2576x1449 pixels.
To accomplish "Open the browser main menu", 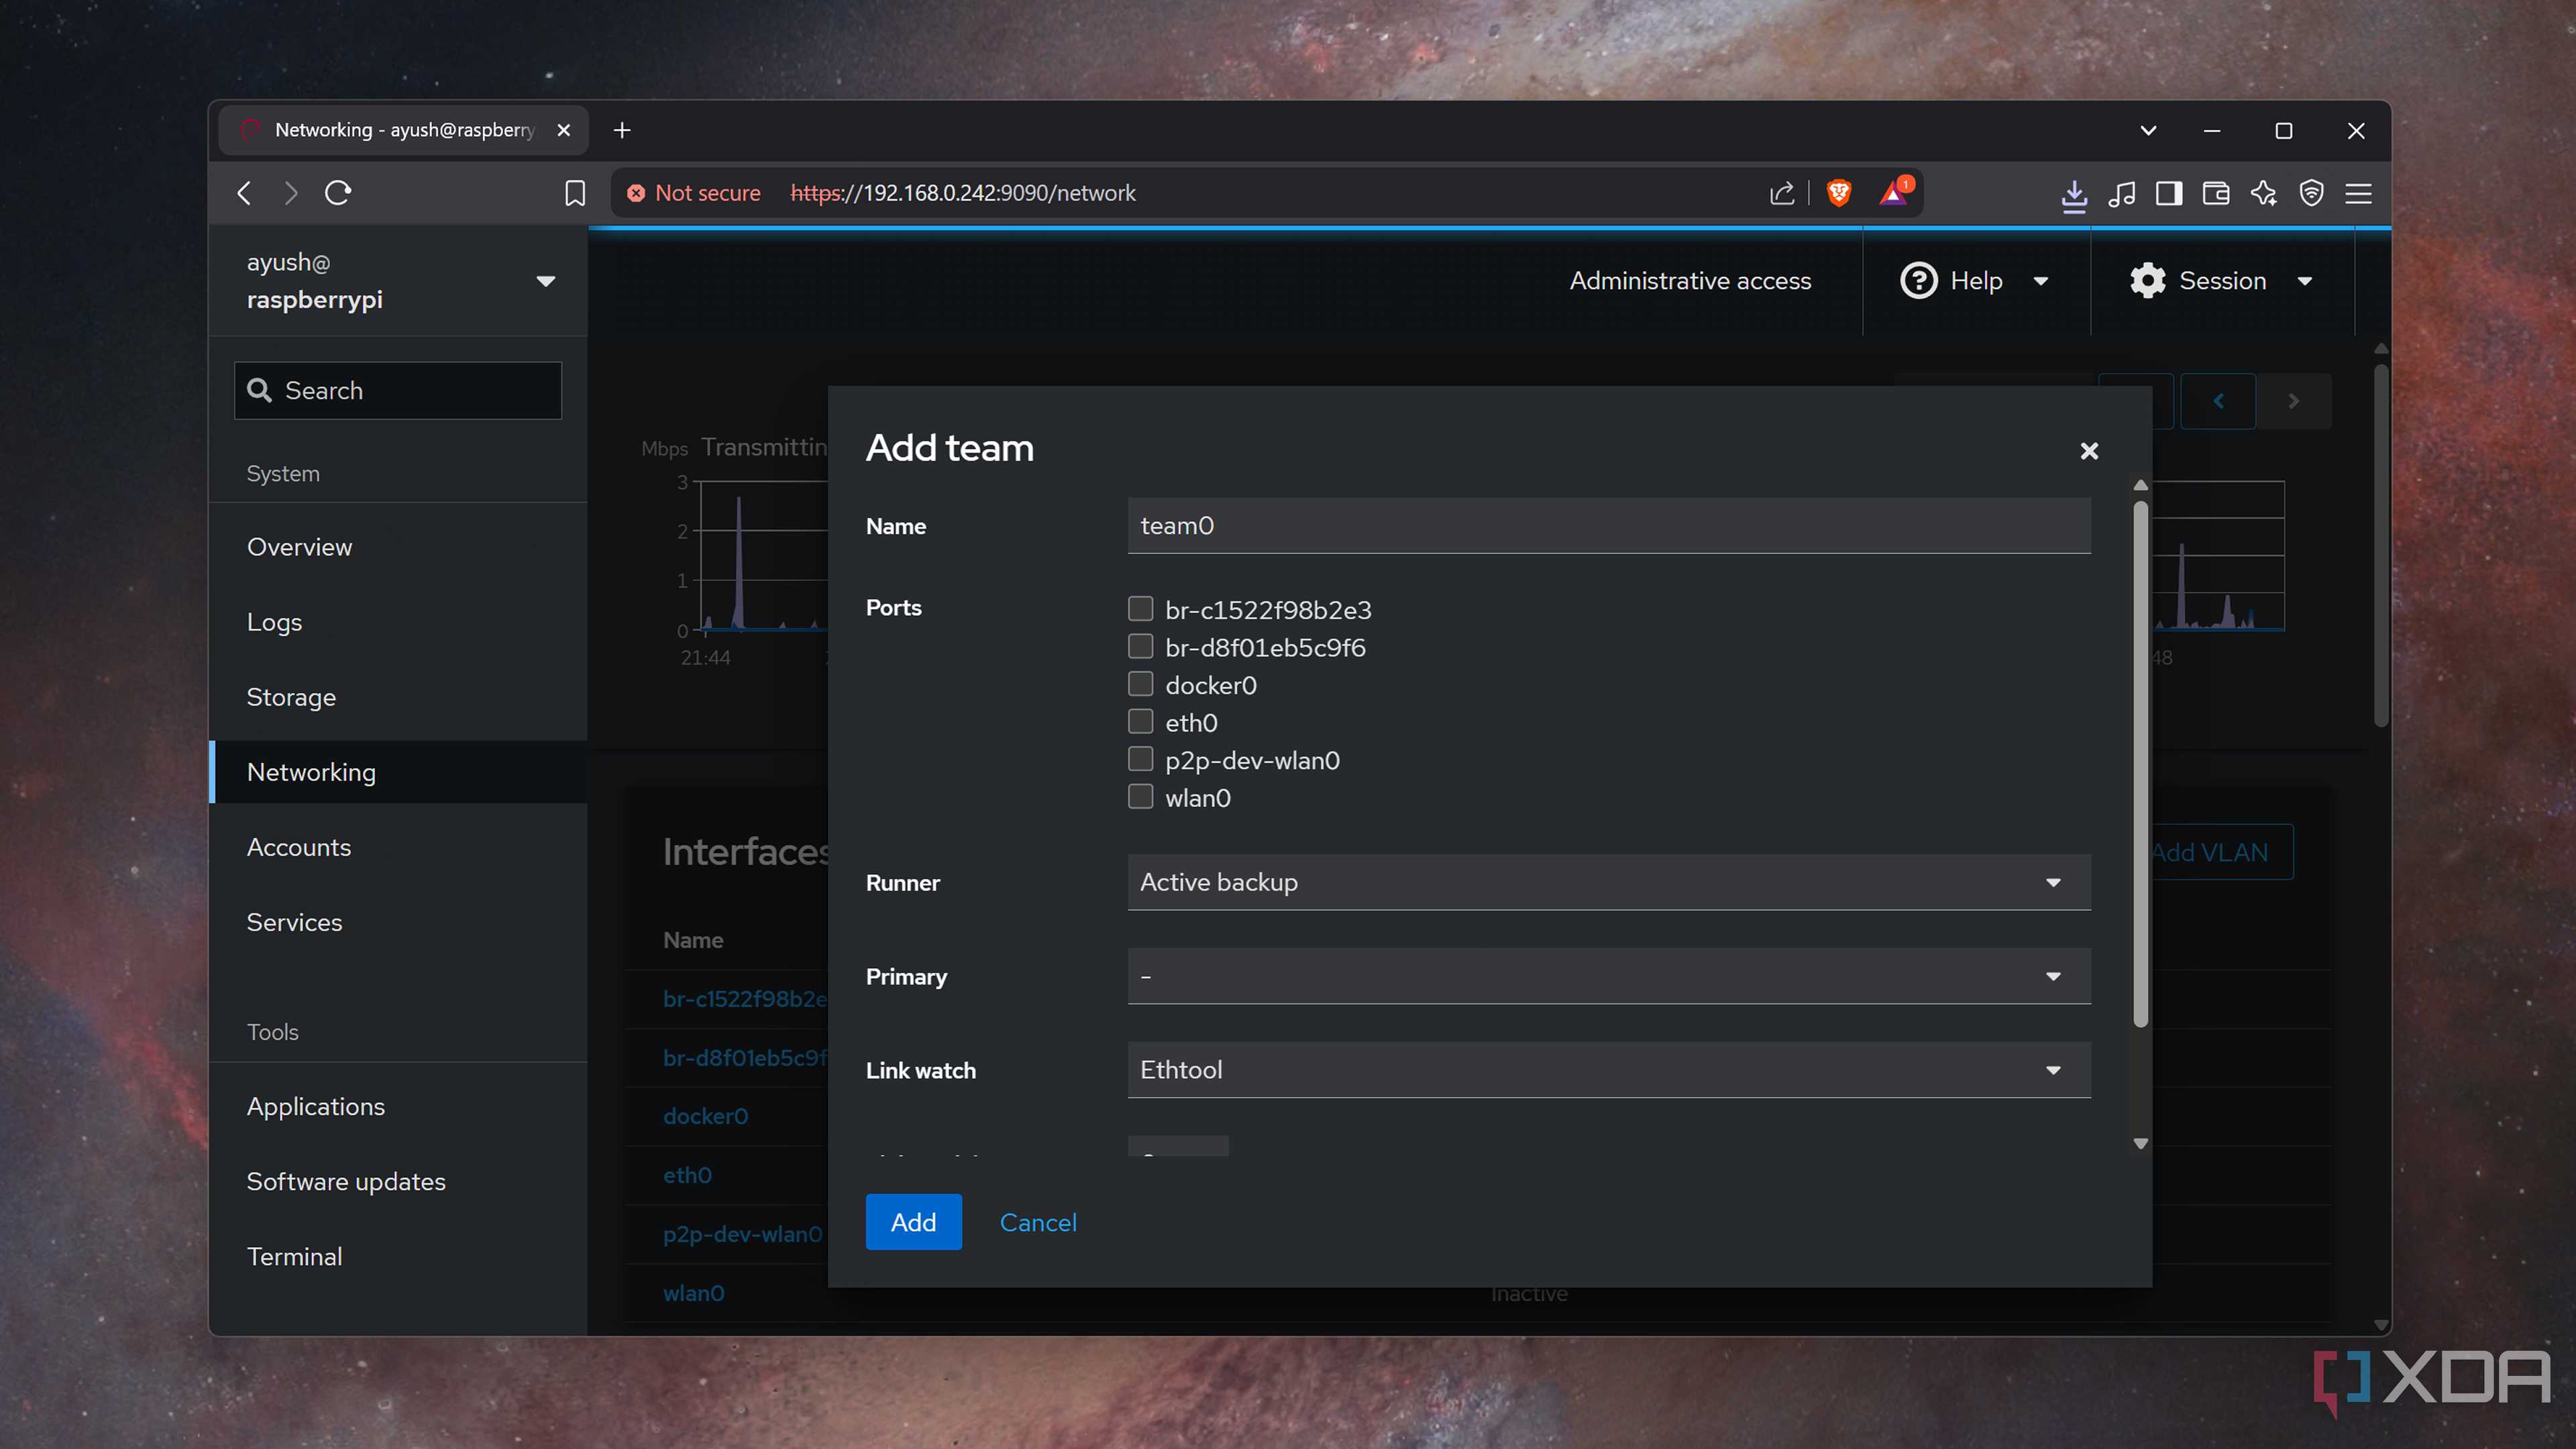I will (2359, 193).
